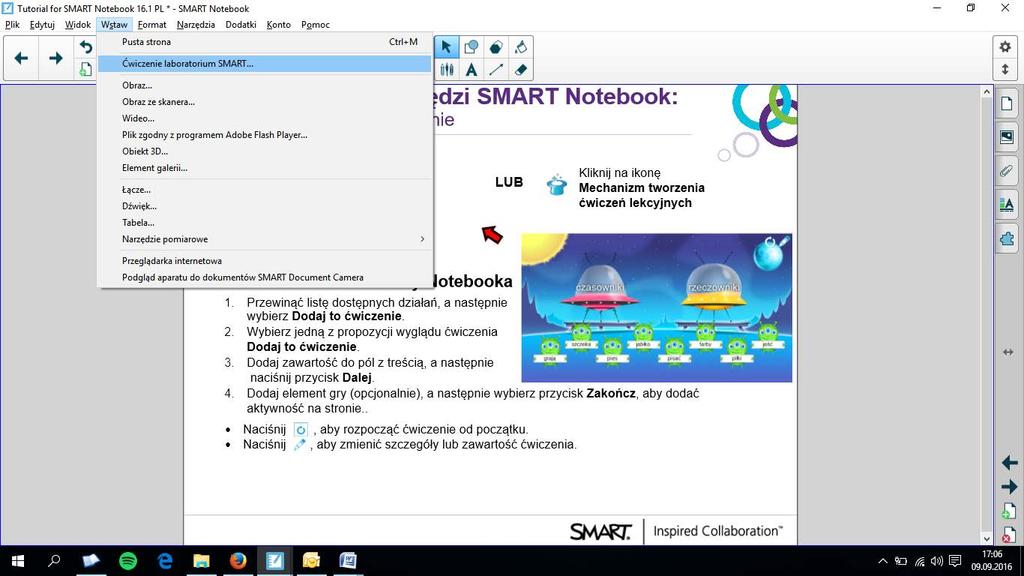Open the Pomoc menu

tap(315, 25)
